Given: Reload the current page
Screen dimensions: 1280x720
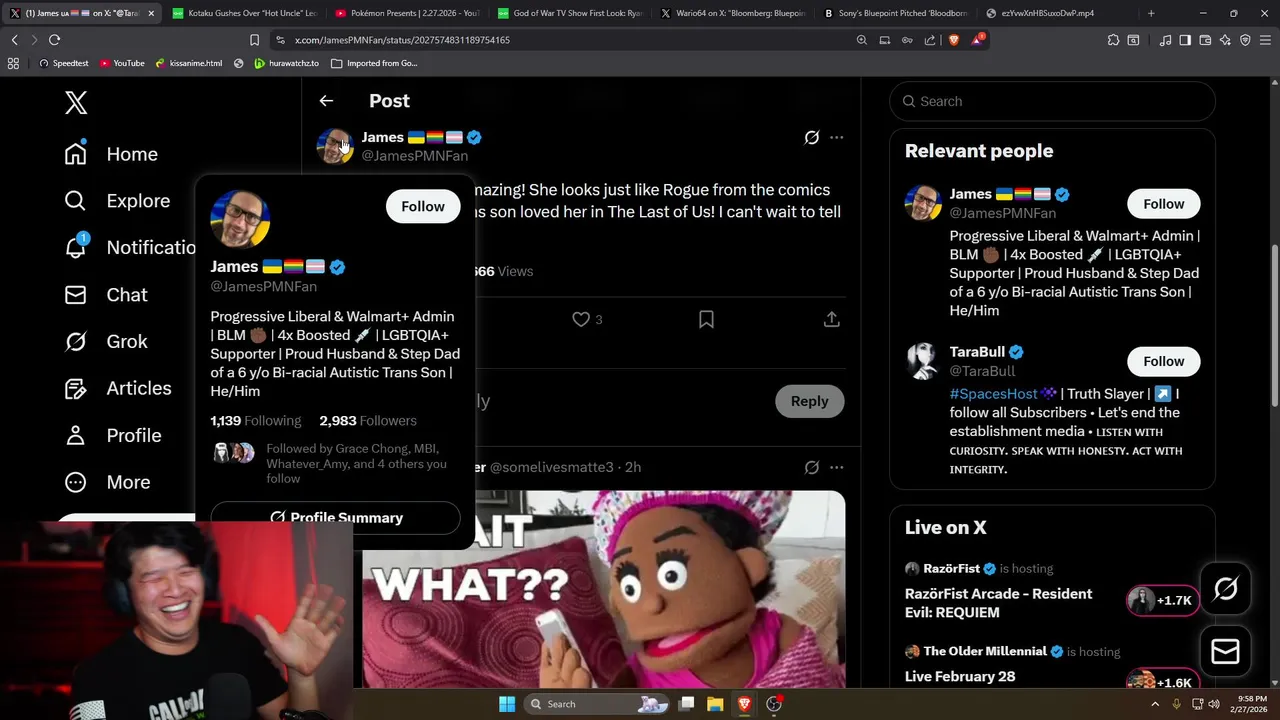Looking at the screenshot, I should click(x=54, y=40).
